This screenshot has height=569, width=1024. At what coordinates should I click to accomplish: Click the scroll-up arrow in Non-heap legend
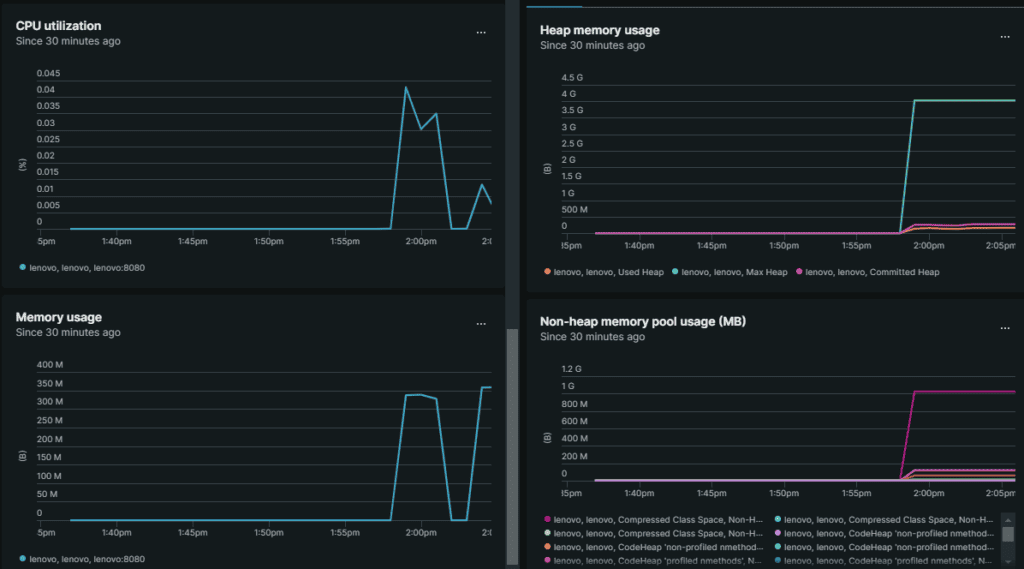pos(1008,520)
